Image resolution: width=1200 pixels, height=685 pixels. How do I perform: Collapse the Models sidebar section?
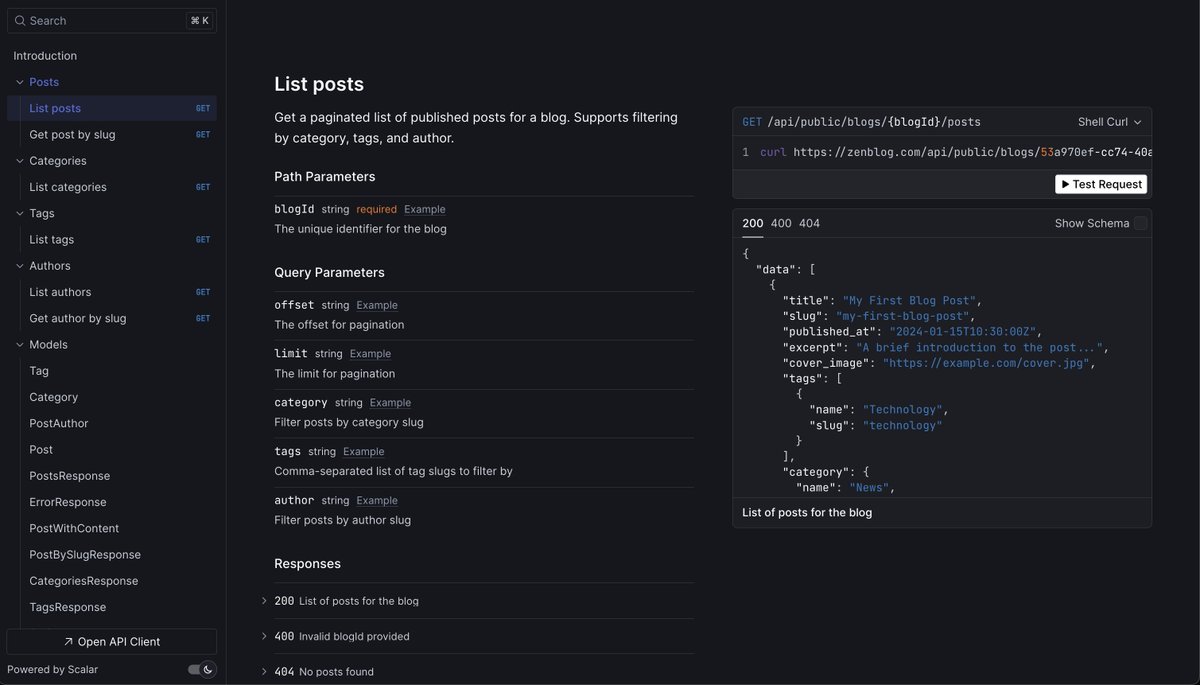pyautogui.click(x=20, y=345)
